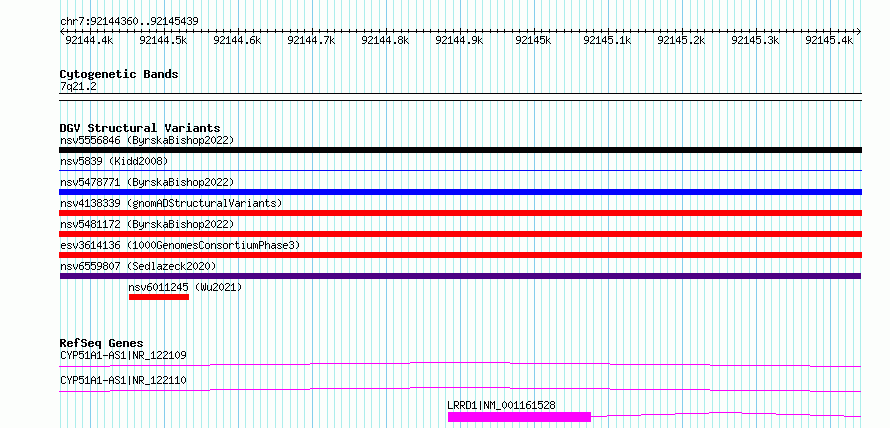Open nsv4138339 (gnomADStructuralVariants) label
This screenshot has height=428, width=890.
point(171,203)
